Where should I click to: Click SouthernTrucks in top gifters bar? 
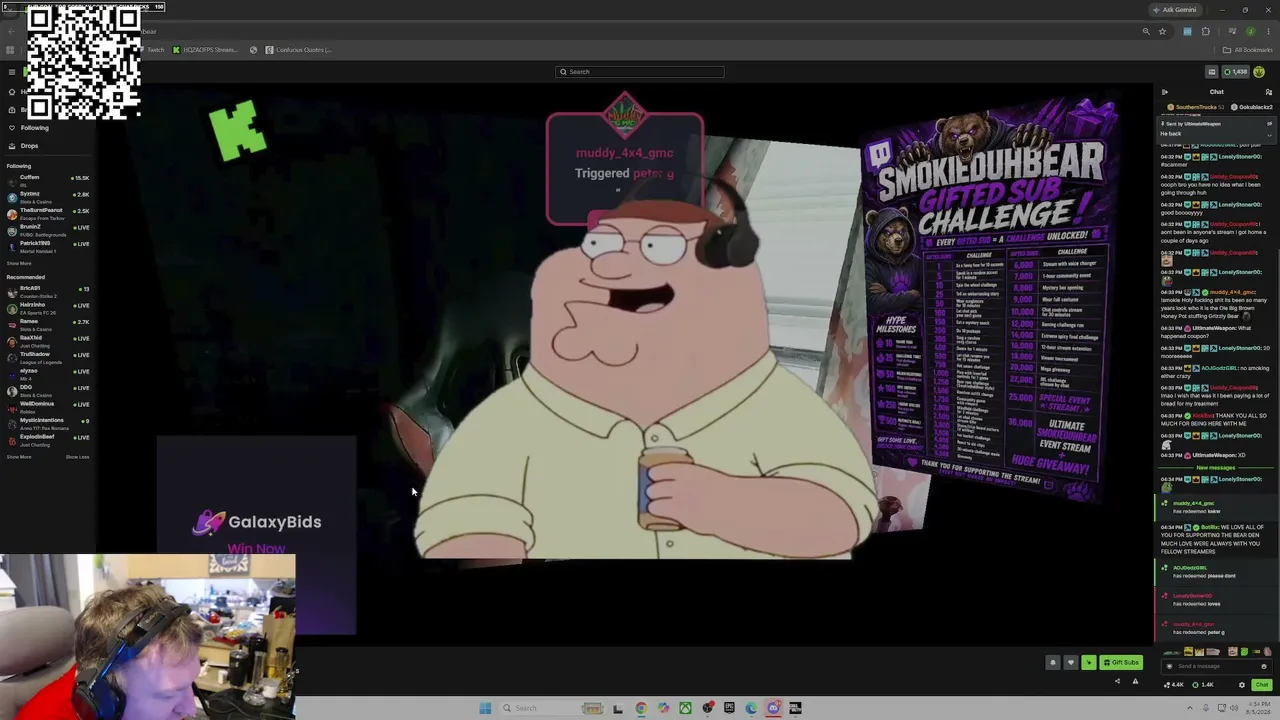point(1196,107)
